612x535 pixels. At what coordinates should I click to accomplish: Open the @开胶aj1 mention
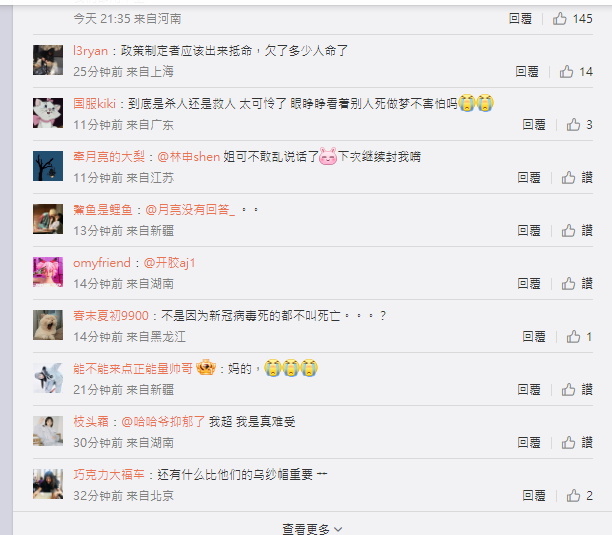coord(169,263)
